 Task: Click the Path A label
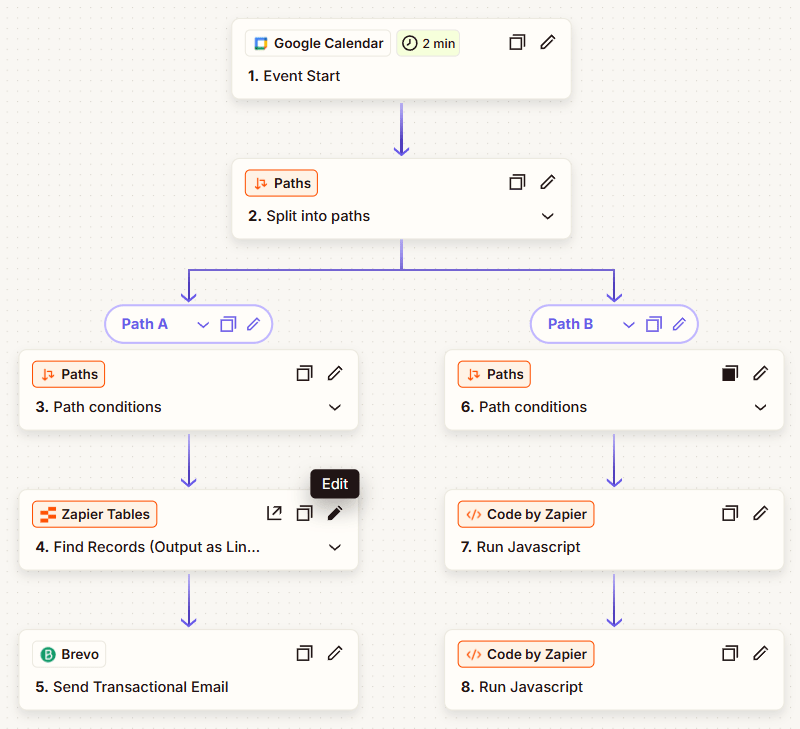pyautogui.click(x=145, y=324)
